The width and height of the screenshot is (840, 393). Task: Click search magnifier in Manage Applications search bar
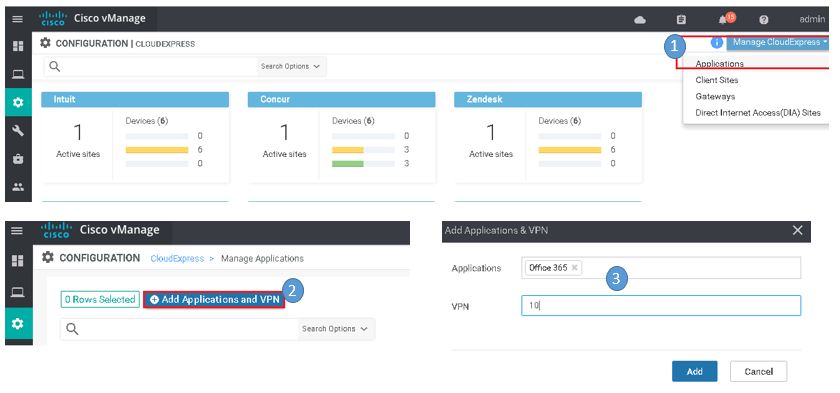coord(72,329)
